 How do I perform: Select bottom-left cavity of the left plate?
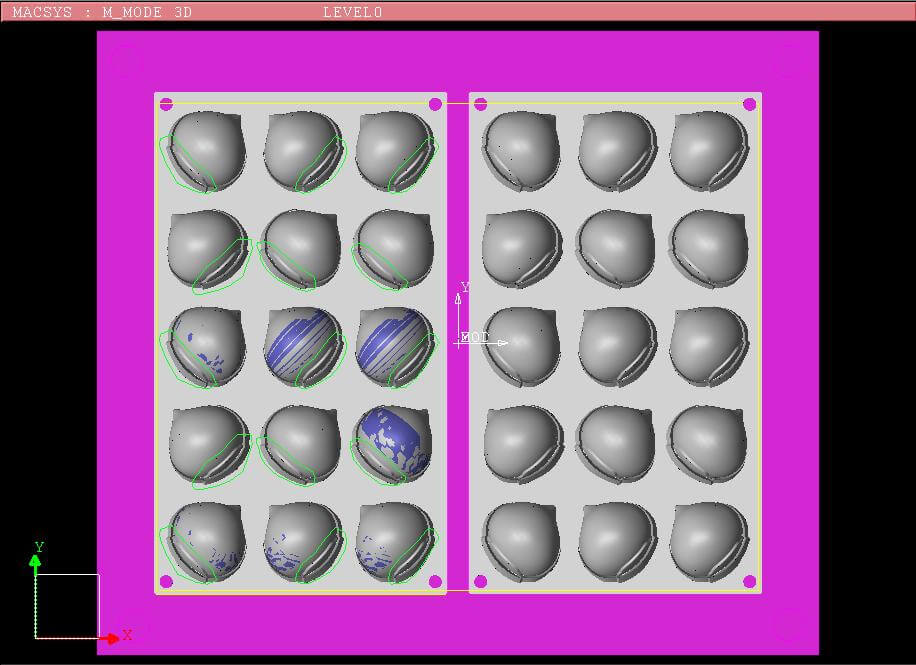(x=206, y=542)
